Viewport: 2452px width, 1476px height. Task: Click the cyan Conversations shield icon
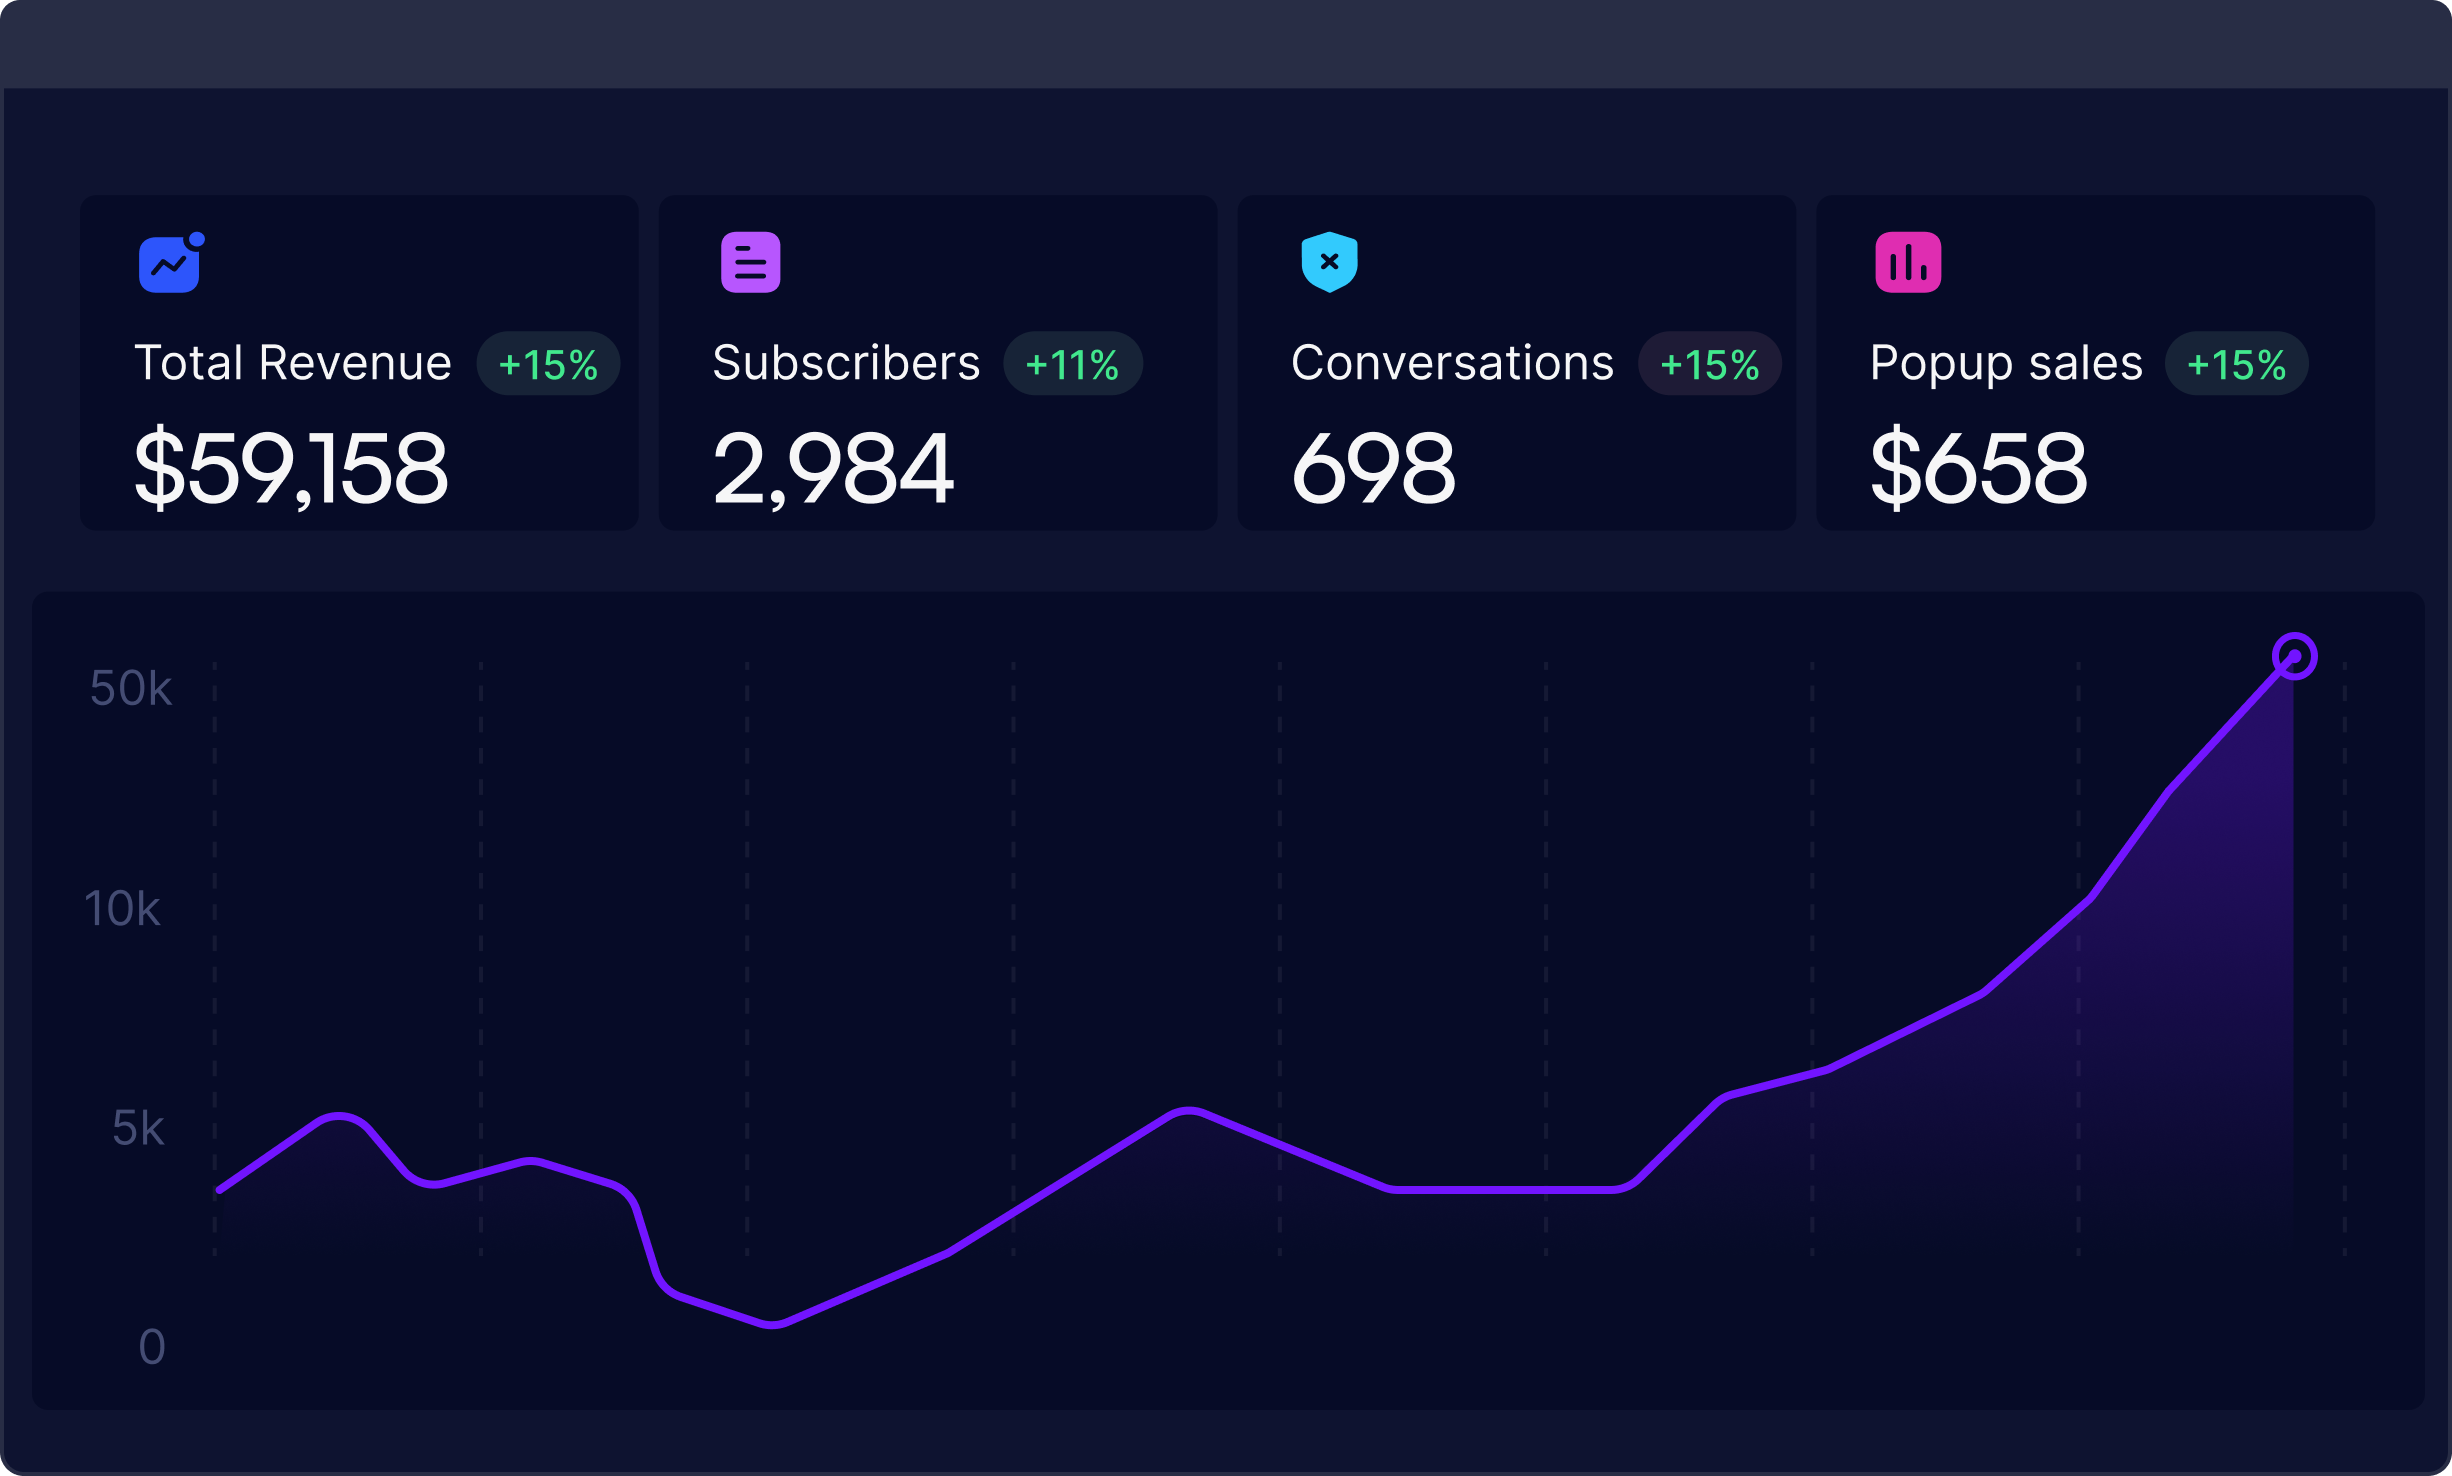(1329, 262)
